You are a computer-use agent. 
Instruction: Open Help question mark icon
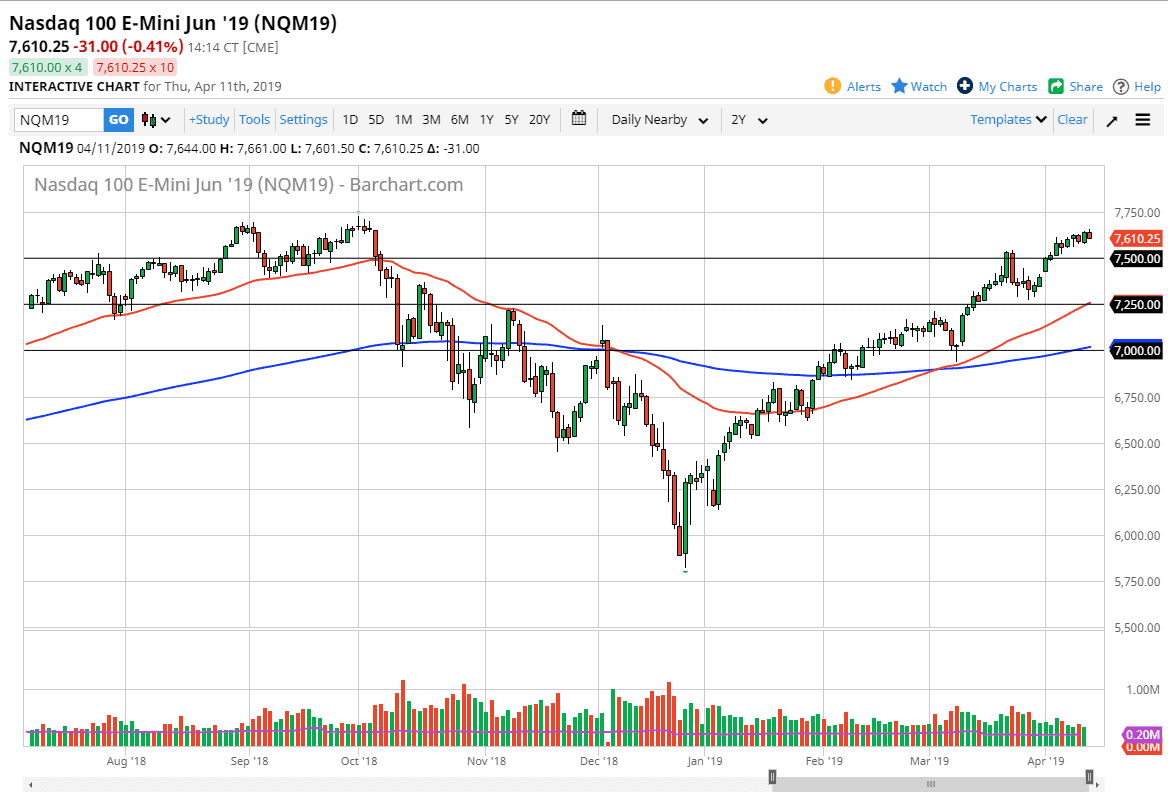1121,87
